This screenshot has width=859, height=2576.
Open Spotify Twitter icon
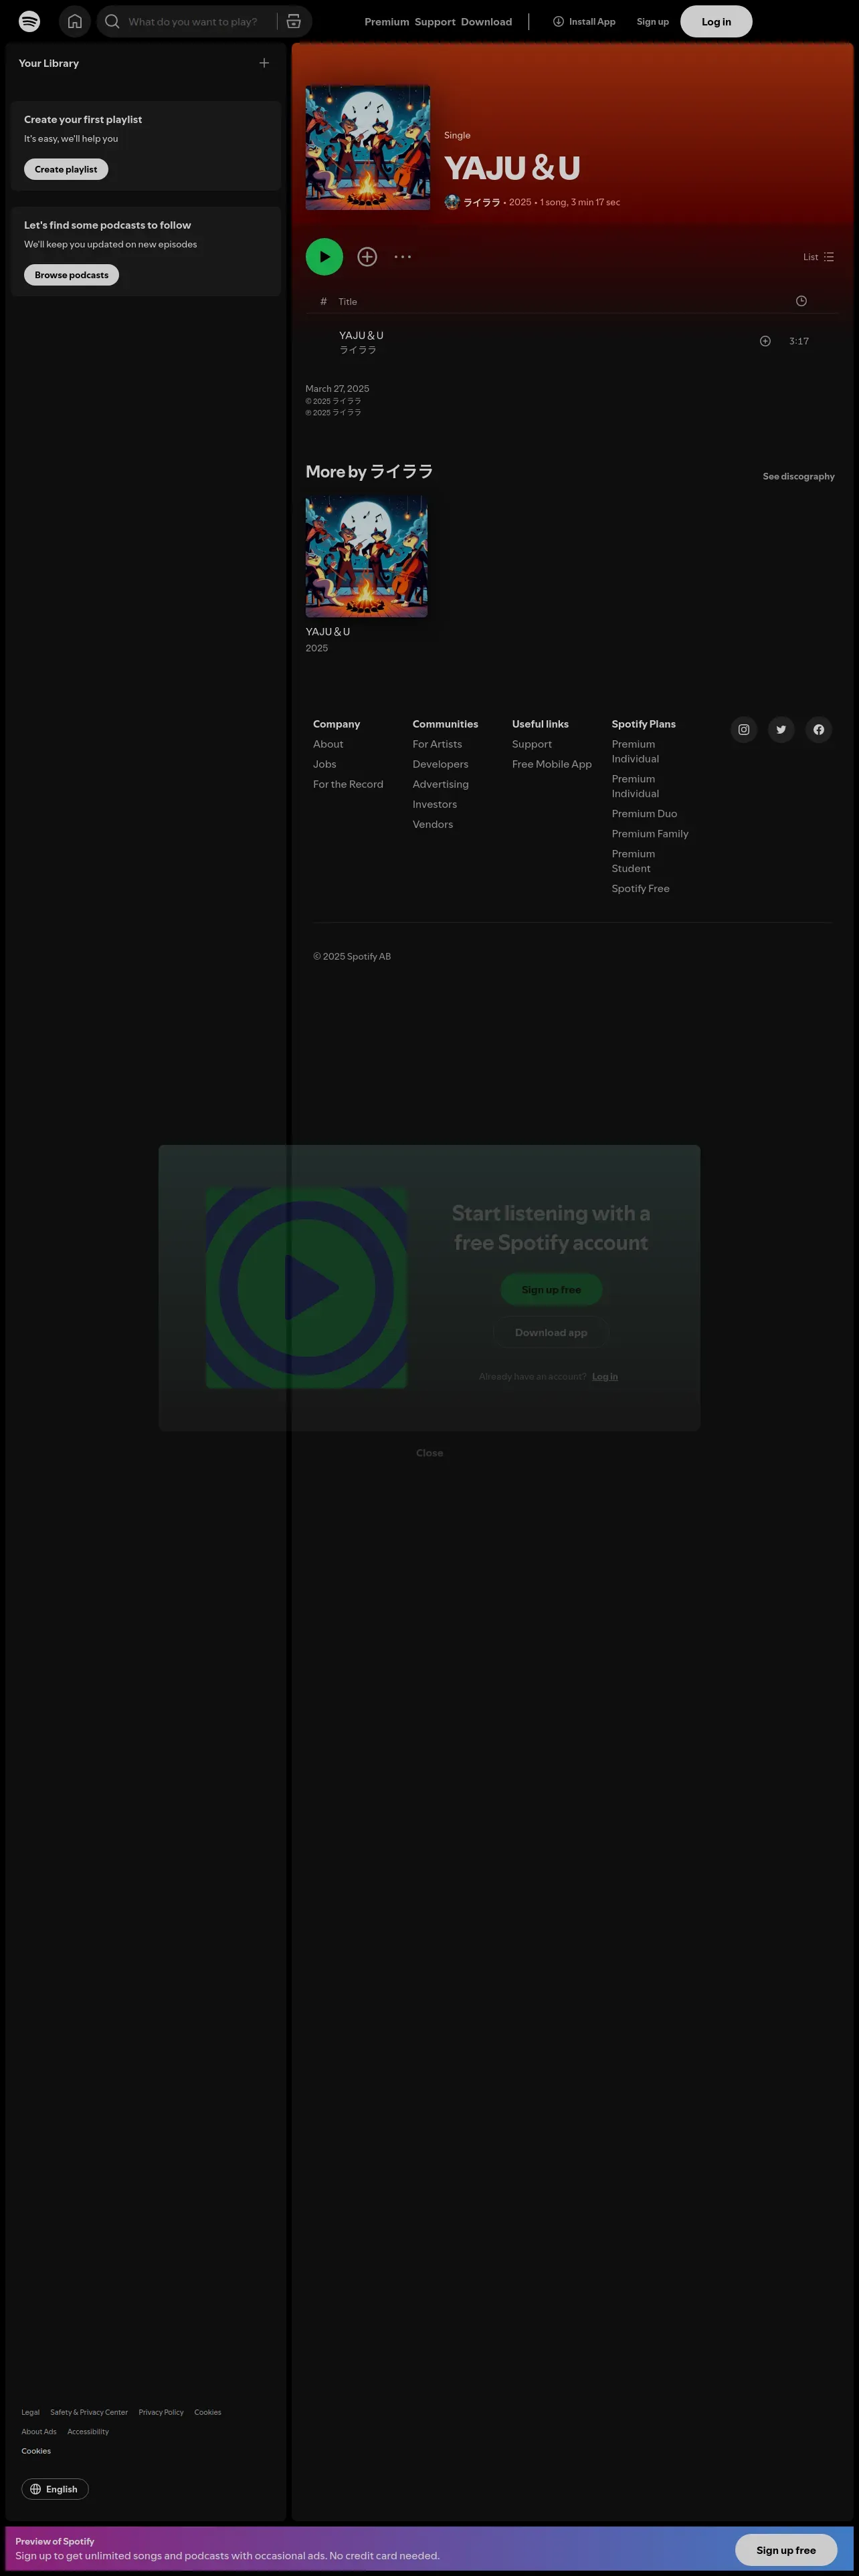(x=781, y=730)
